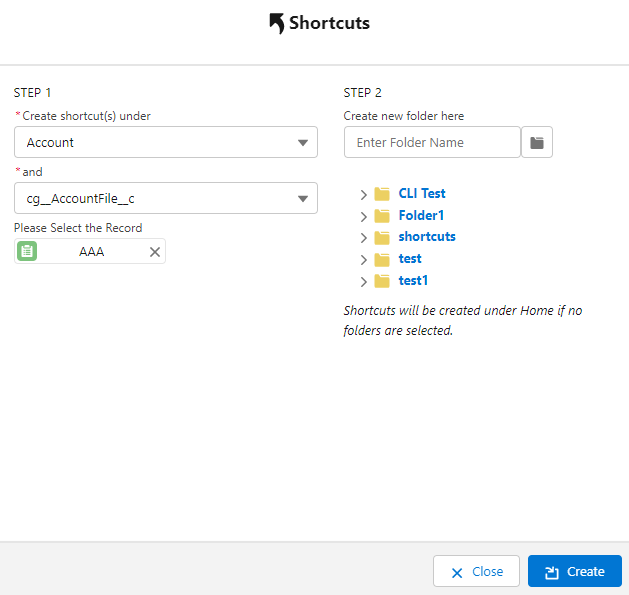
Task: Click the shortcuts folder icon
Action: pyautogui.click(x=382, y=237)
